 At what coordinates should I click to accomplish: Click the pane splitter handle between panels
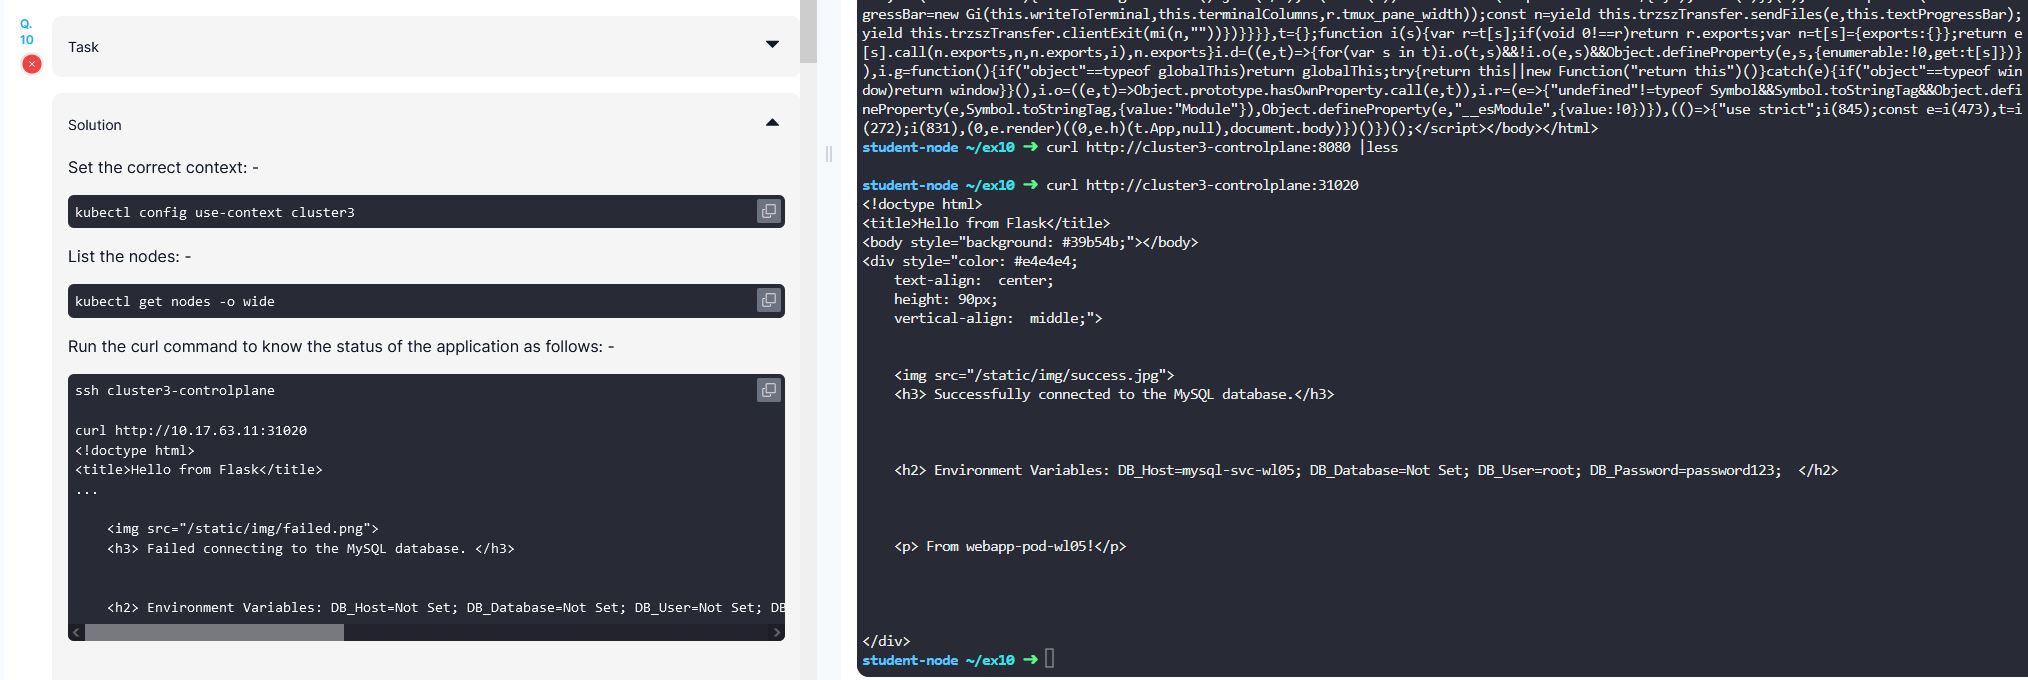[828, 153]
